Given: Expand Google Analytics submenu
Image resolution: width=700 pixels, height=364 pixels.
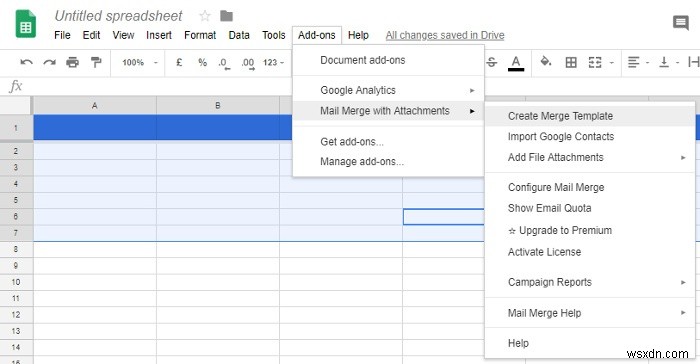Looking at the screenshot, I should (388, 90).
